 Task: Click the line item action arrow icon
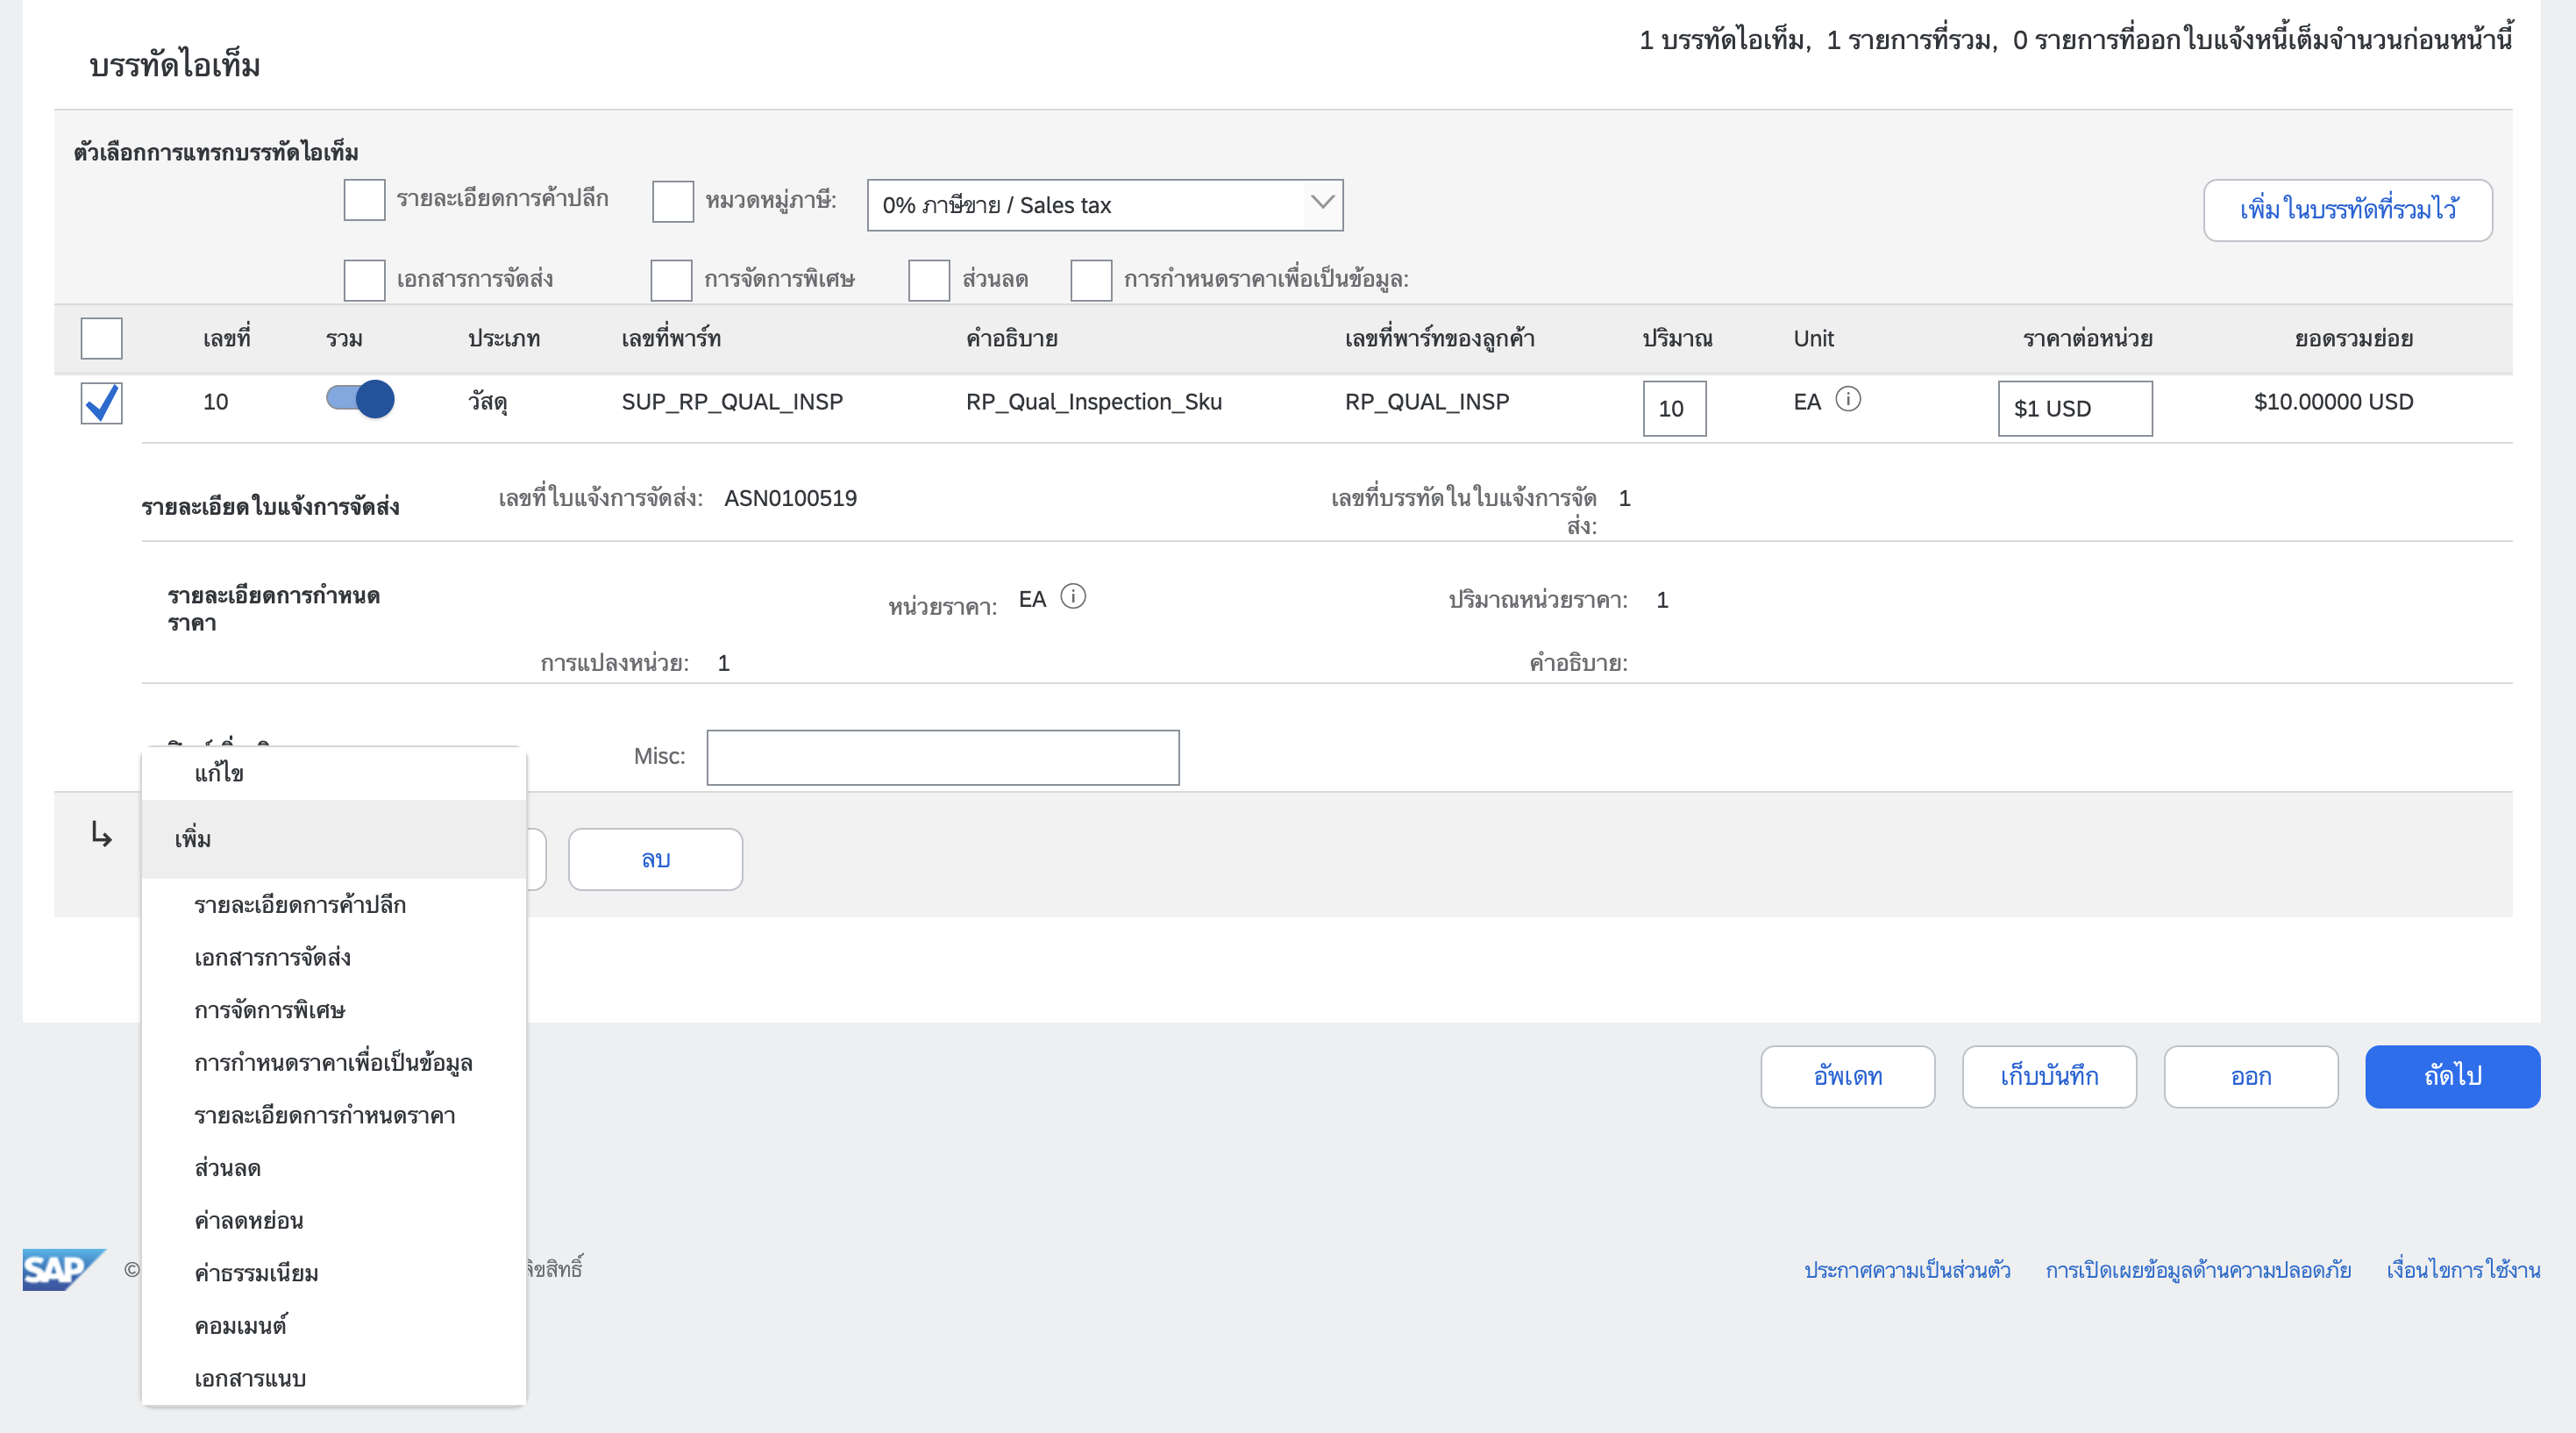[101, 833]
